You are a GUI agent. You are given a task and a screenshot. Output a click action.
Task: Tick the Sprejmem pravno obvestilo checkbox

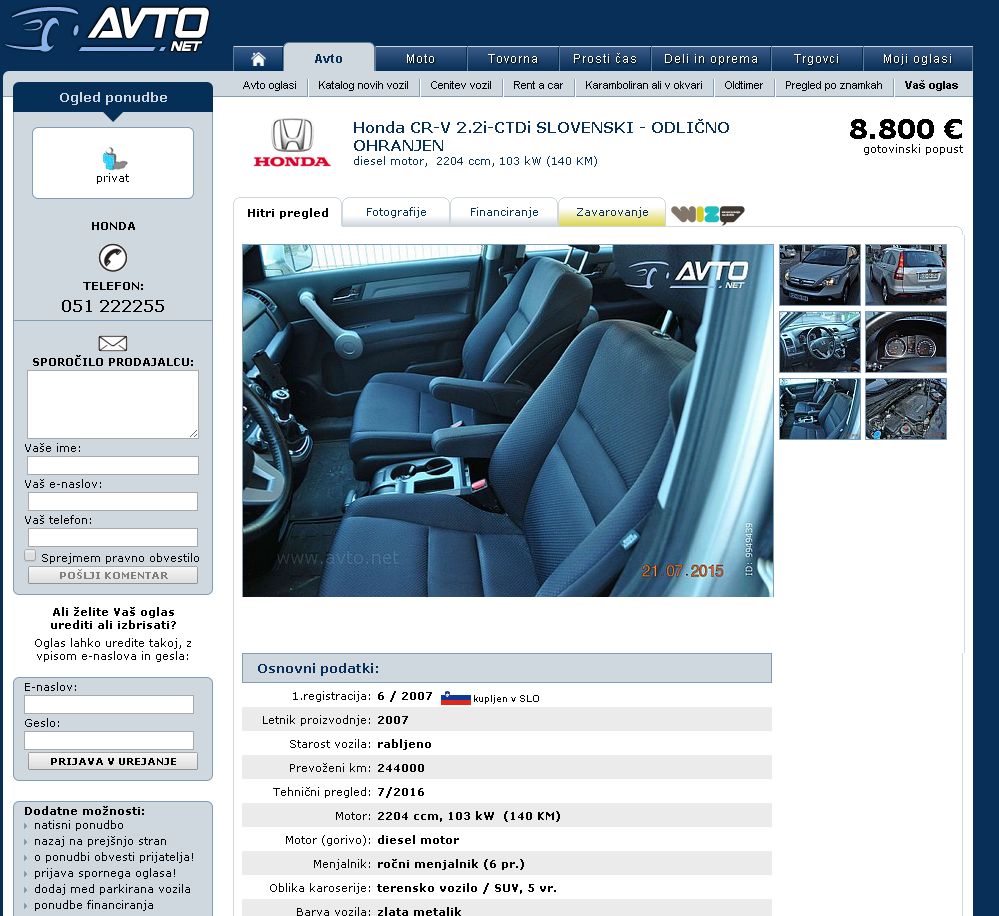tap(30, 555)
